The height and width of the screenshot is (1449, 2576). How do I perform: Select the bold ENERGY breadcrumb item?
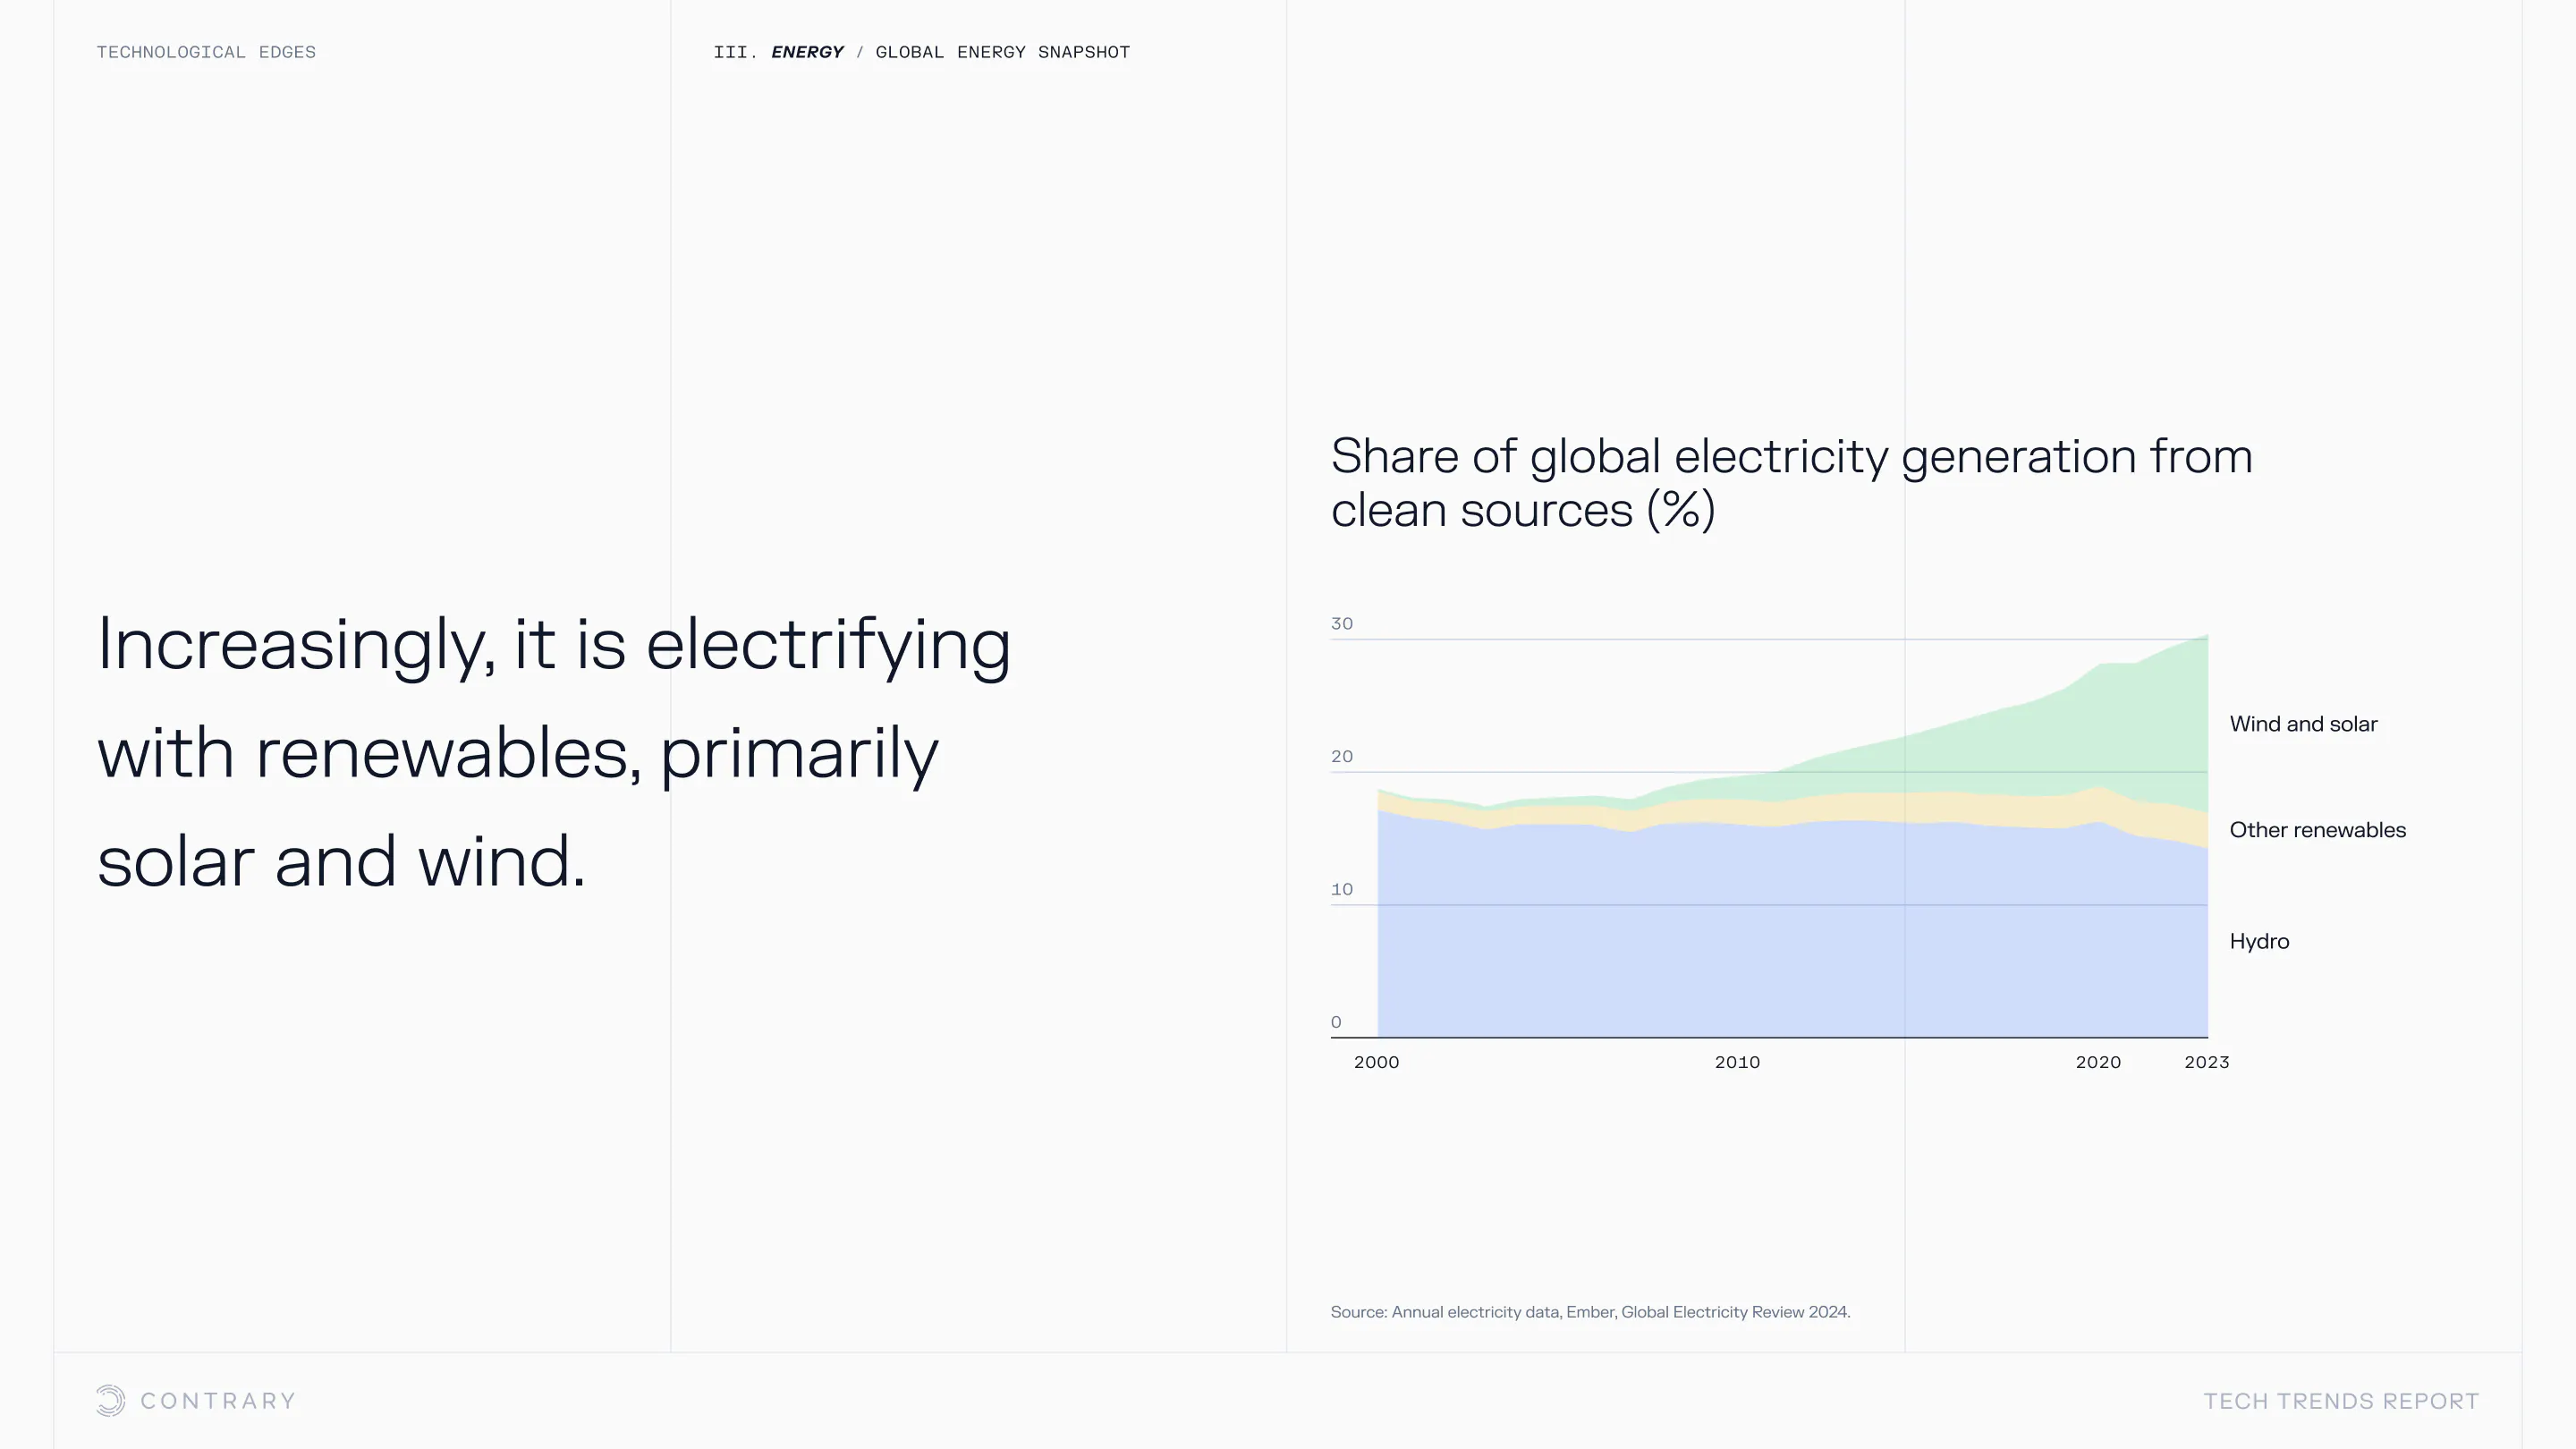[807, 52]
